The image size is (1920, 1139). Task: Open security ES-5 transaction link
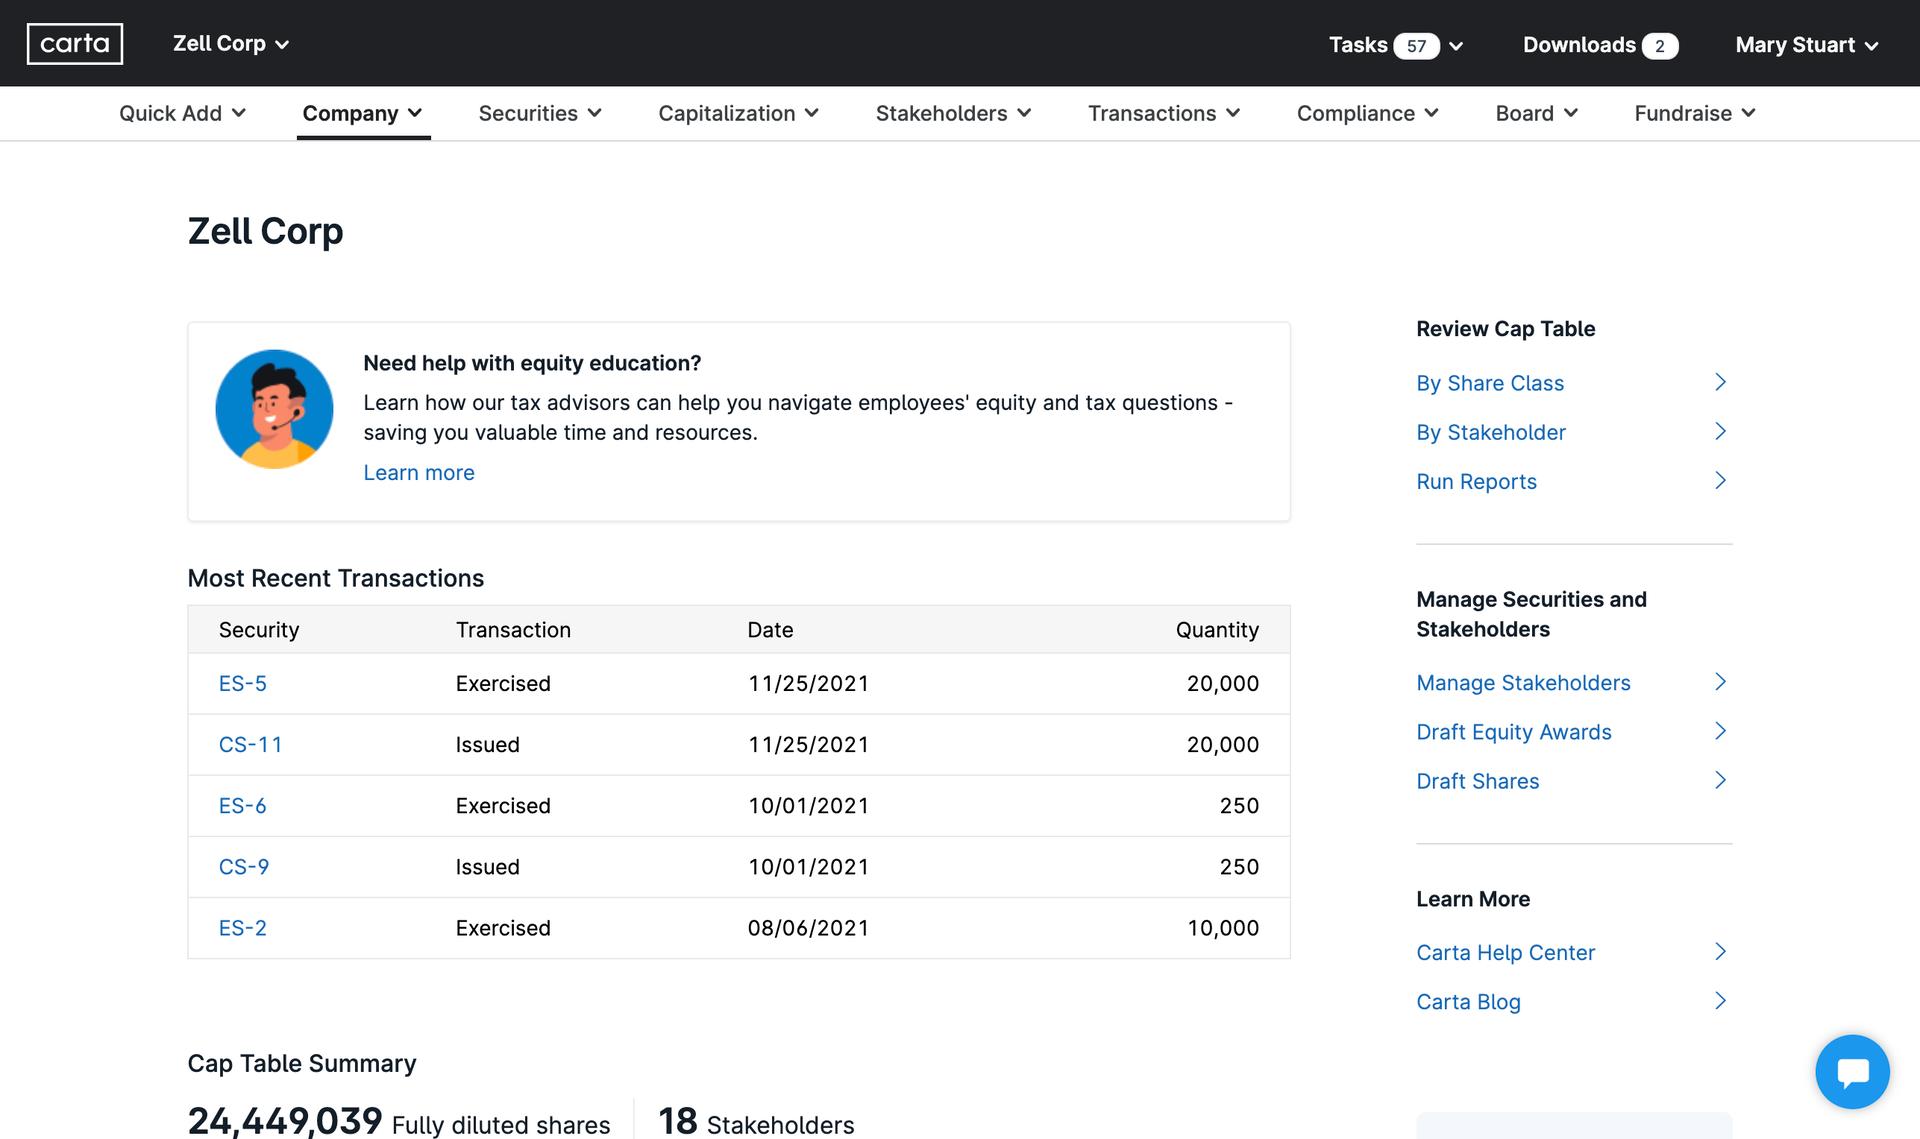click(242, 684)
